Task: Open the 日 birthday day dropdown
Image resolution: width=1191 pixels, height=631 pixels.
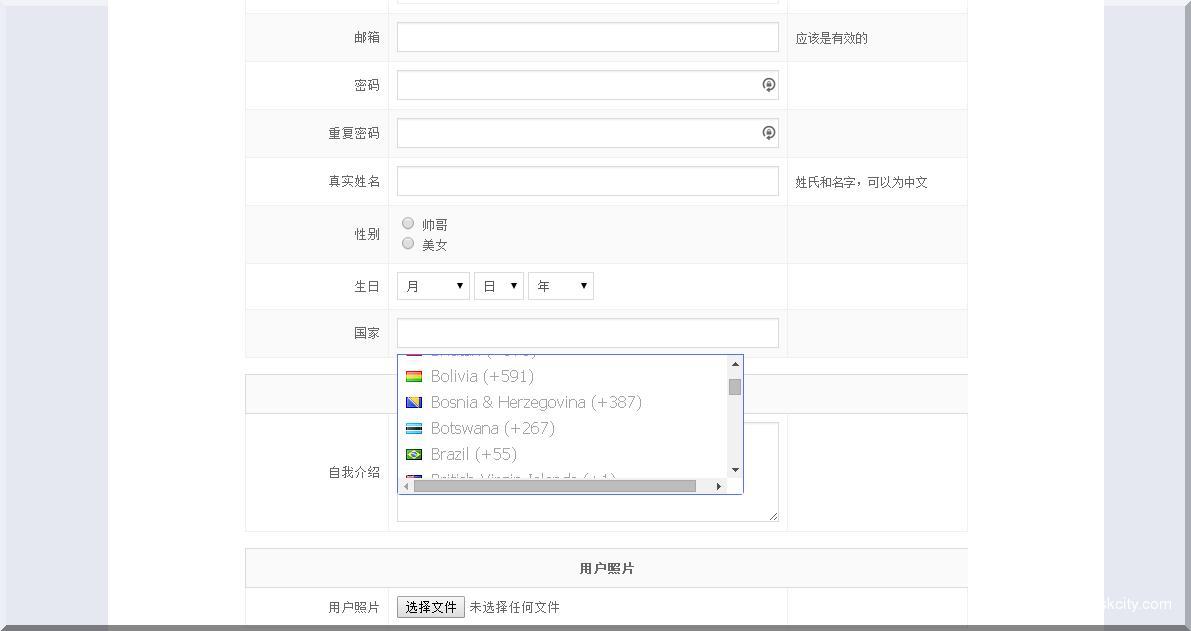Action: point(499,286)
